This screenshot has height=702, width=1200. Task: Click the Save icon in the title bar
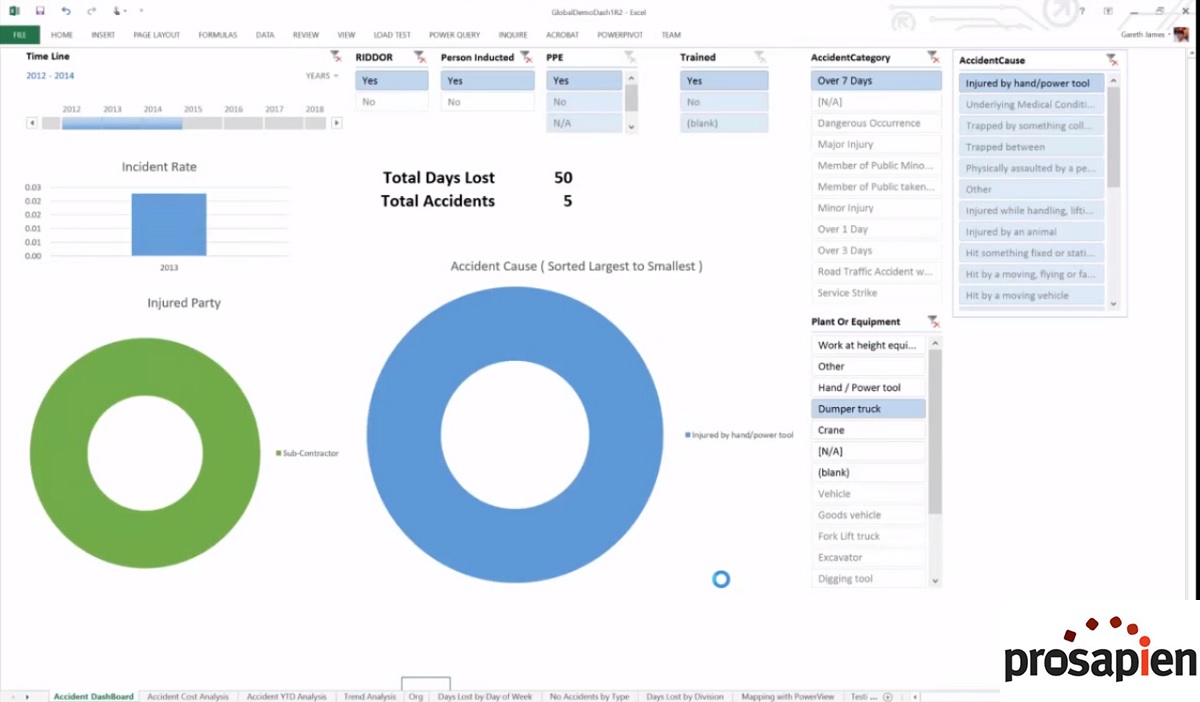coord(40,11)
